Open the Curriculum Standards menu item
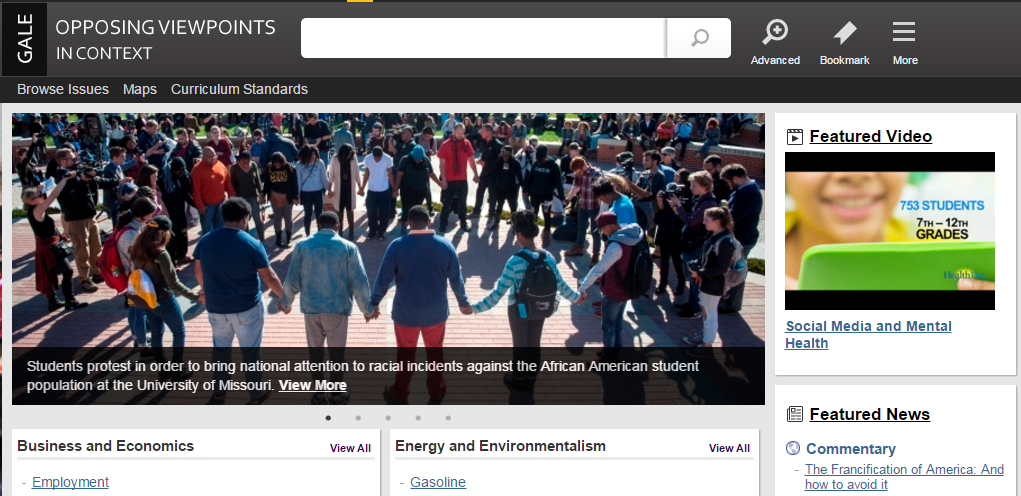The image size is (1021, 496). tap(239, 89)
